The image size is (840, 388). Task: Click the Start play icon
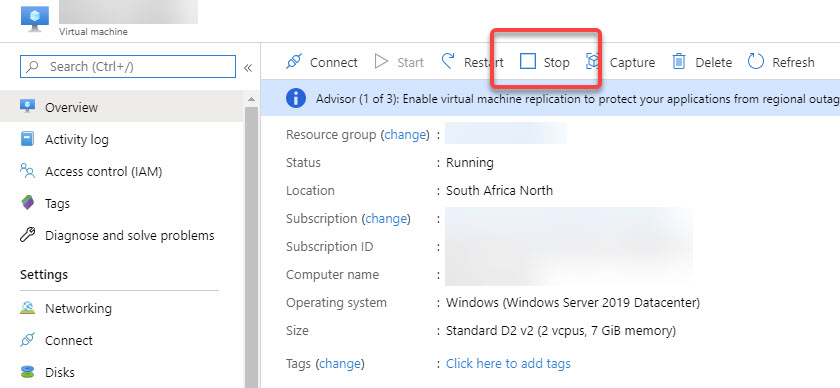pos(381,62)
